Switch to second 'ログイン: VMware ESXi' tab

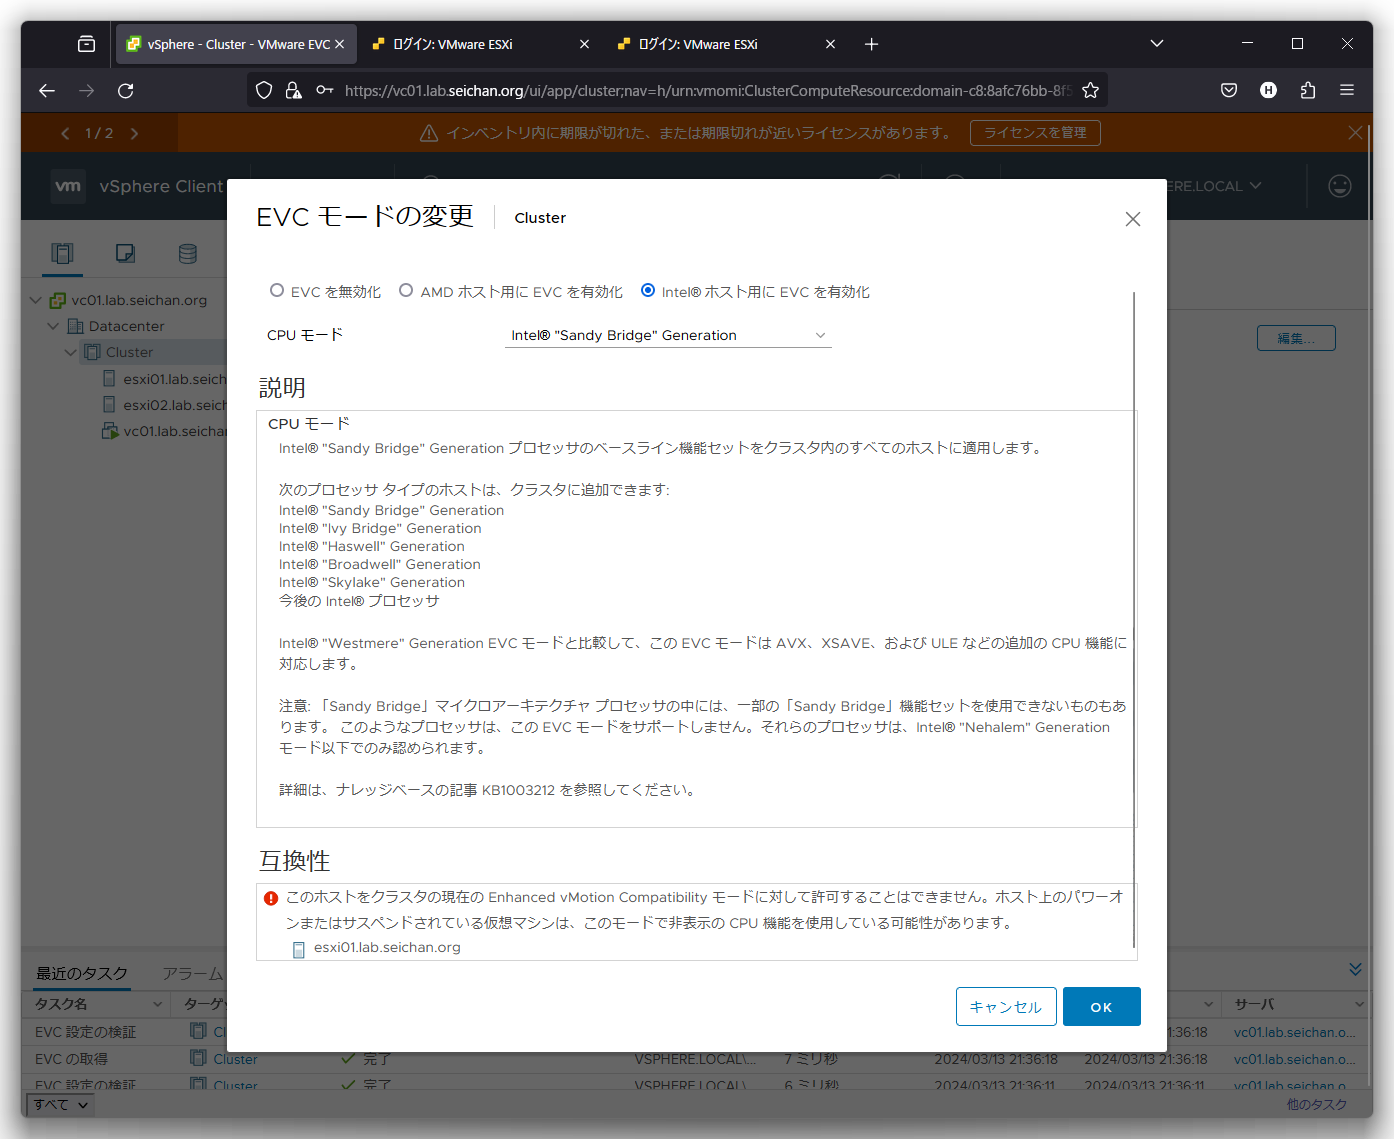pyautogui.click(x=696, y=44)
